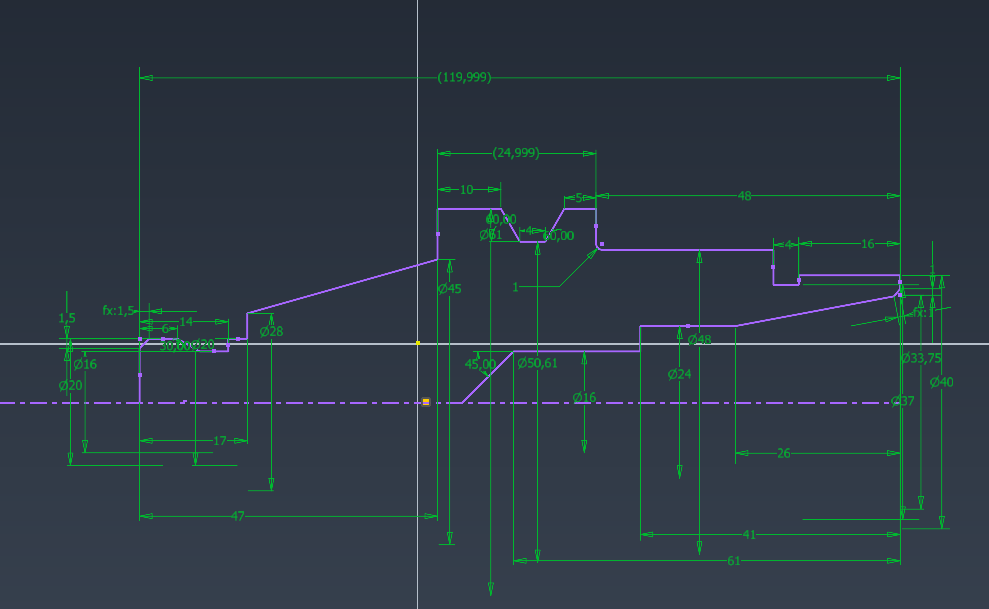Viewport: 989px width, 609px height.
Task: Select the Ø28 diameter dimension
Action: tap(271, 331)
